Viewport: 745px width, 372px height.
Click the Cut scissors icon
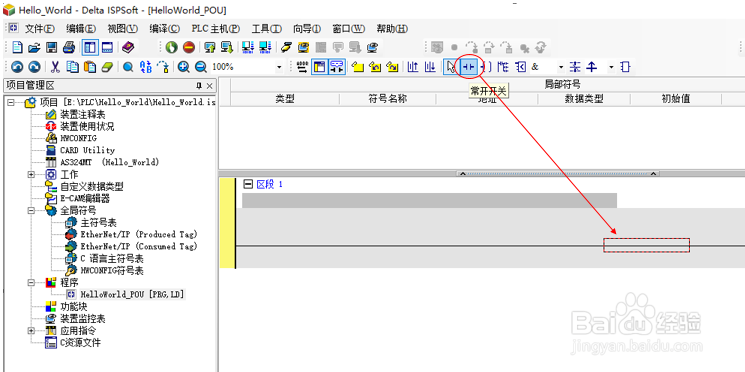pyautogui.click(x=55, y=67)
